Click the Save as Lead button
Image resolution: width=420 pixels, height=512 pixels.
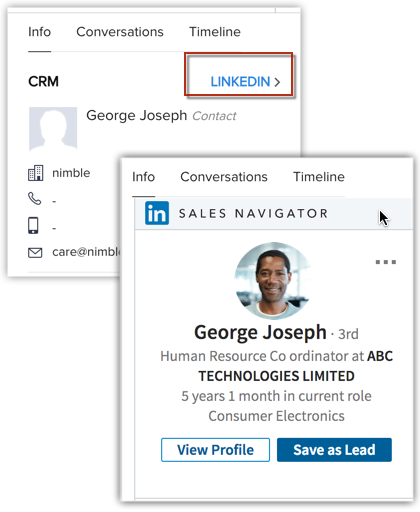click(334, 450)
